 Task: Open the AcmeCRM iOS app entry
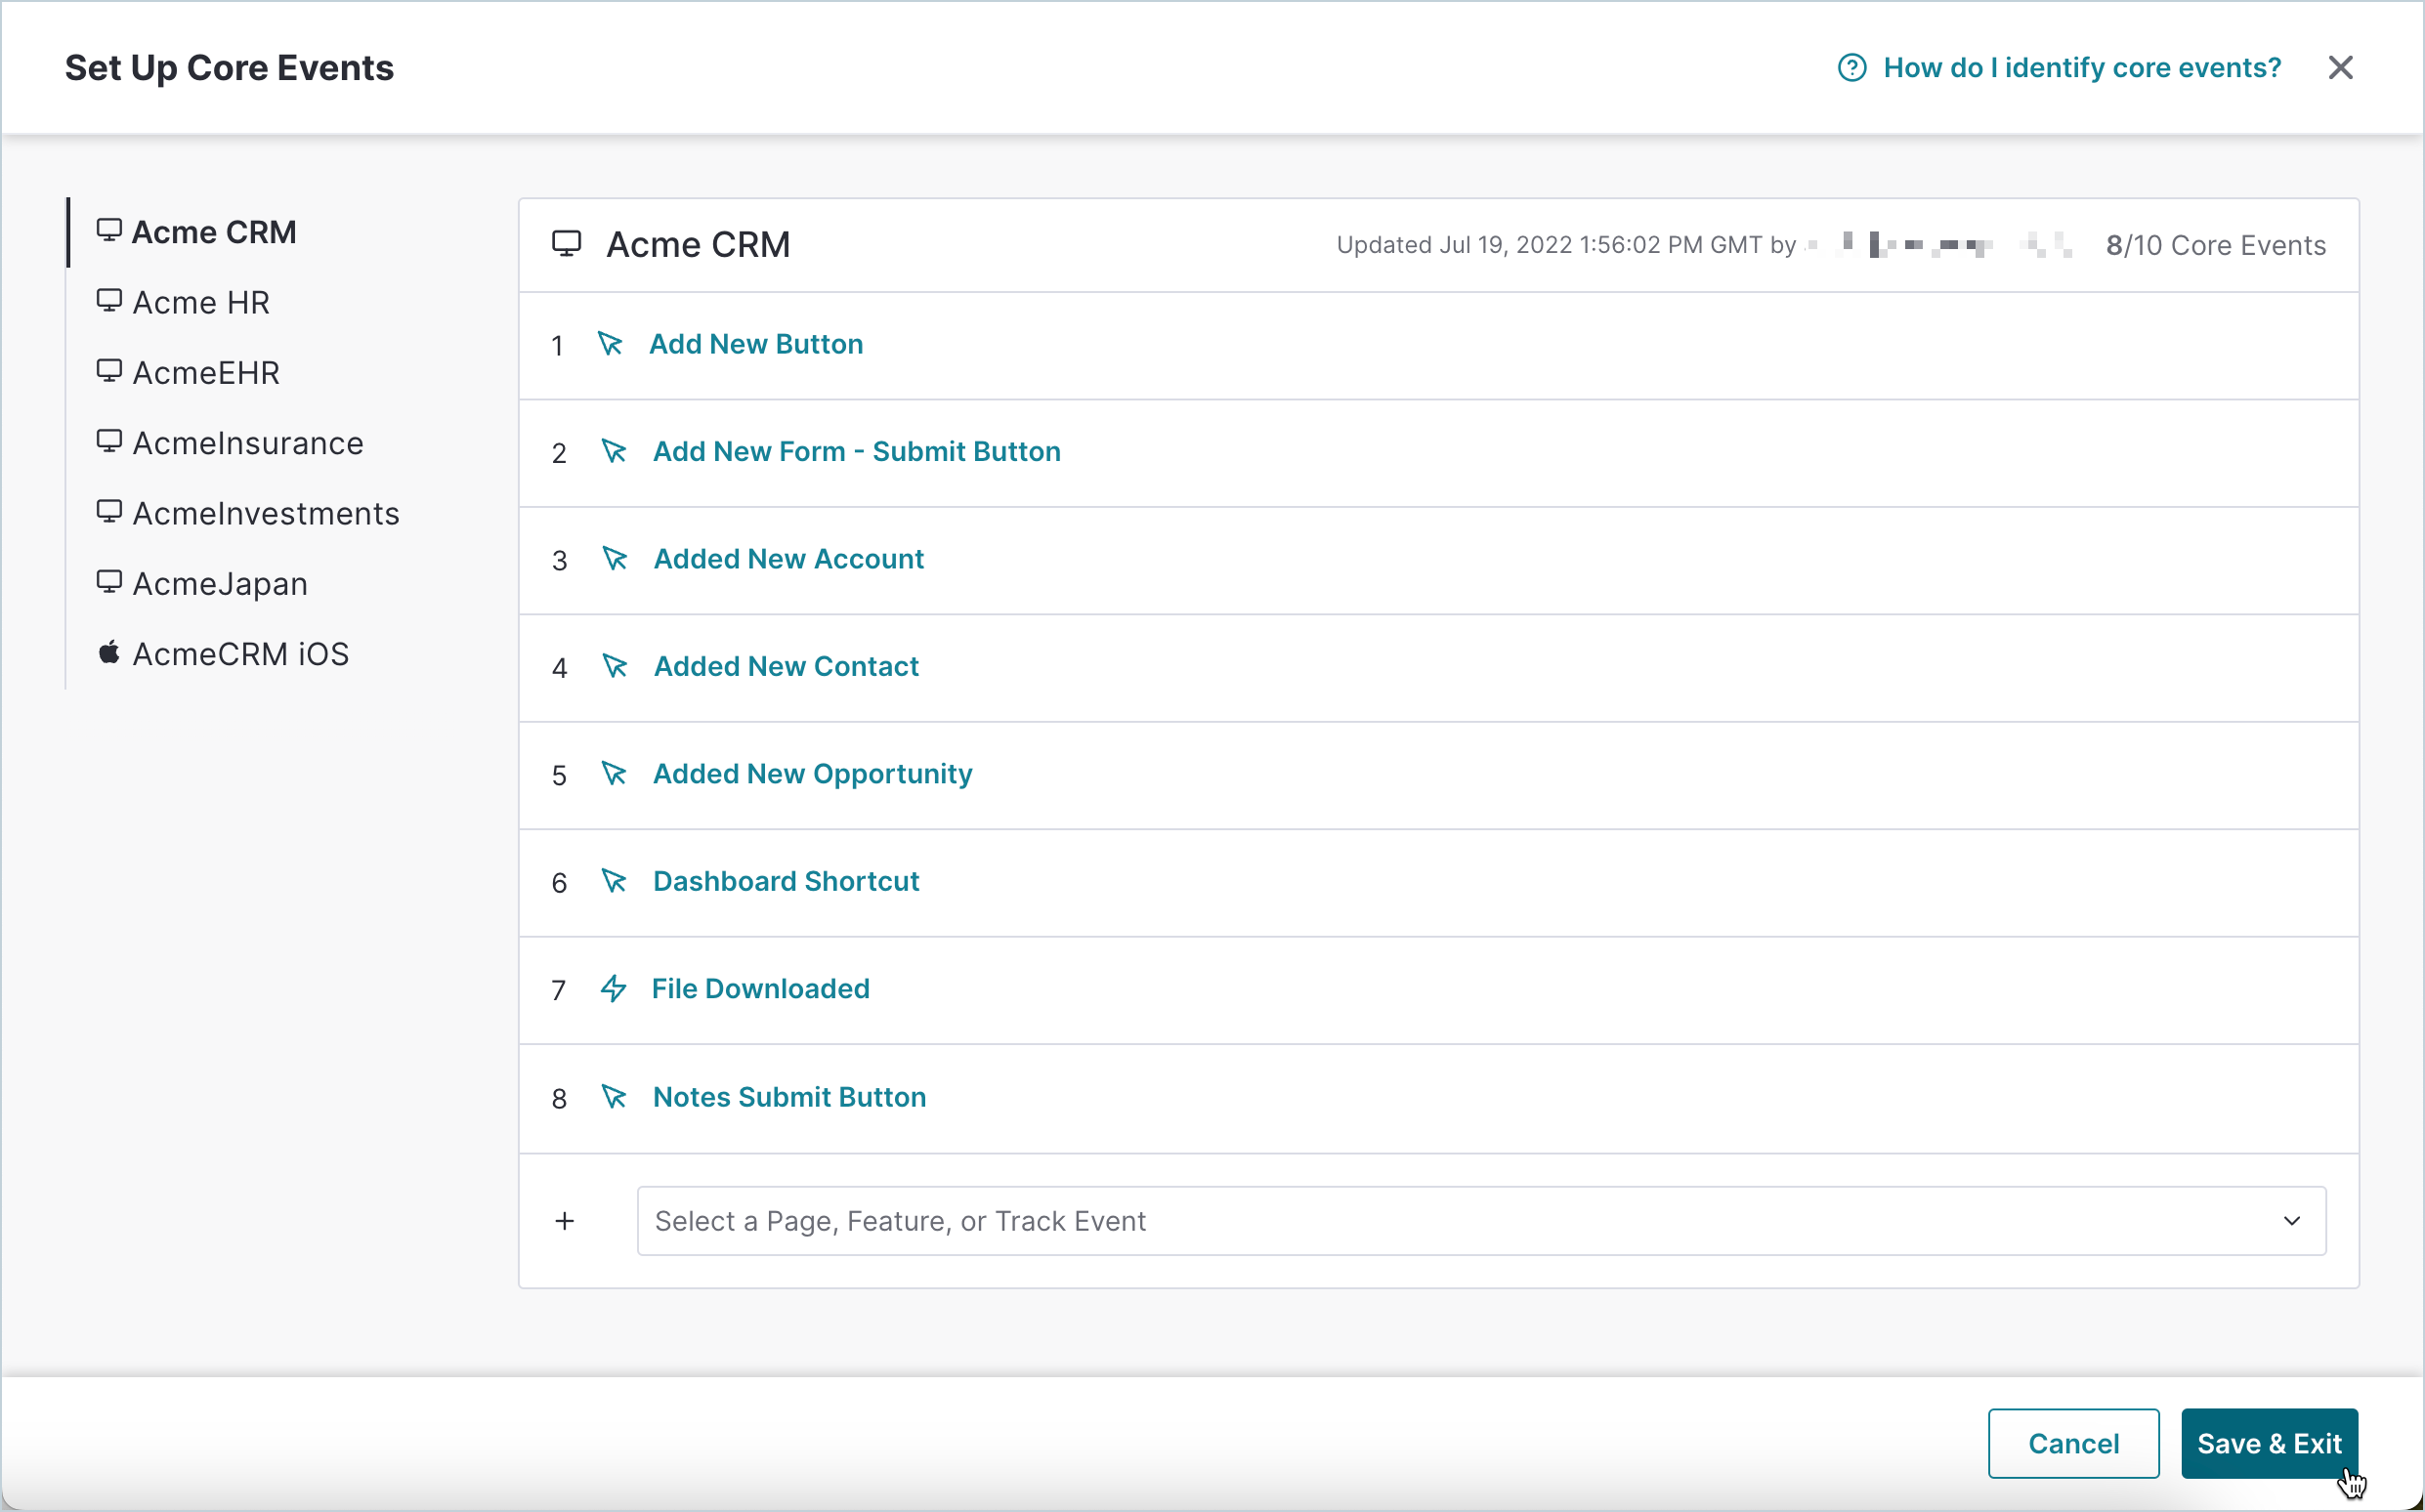coord(241,653)
